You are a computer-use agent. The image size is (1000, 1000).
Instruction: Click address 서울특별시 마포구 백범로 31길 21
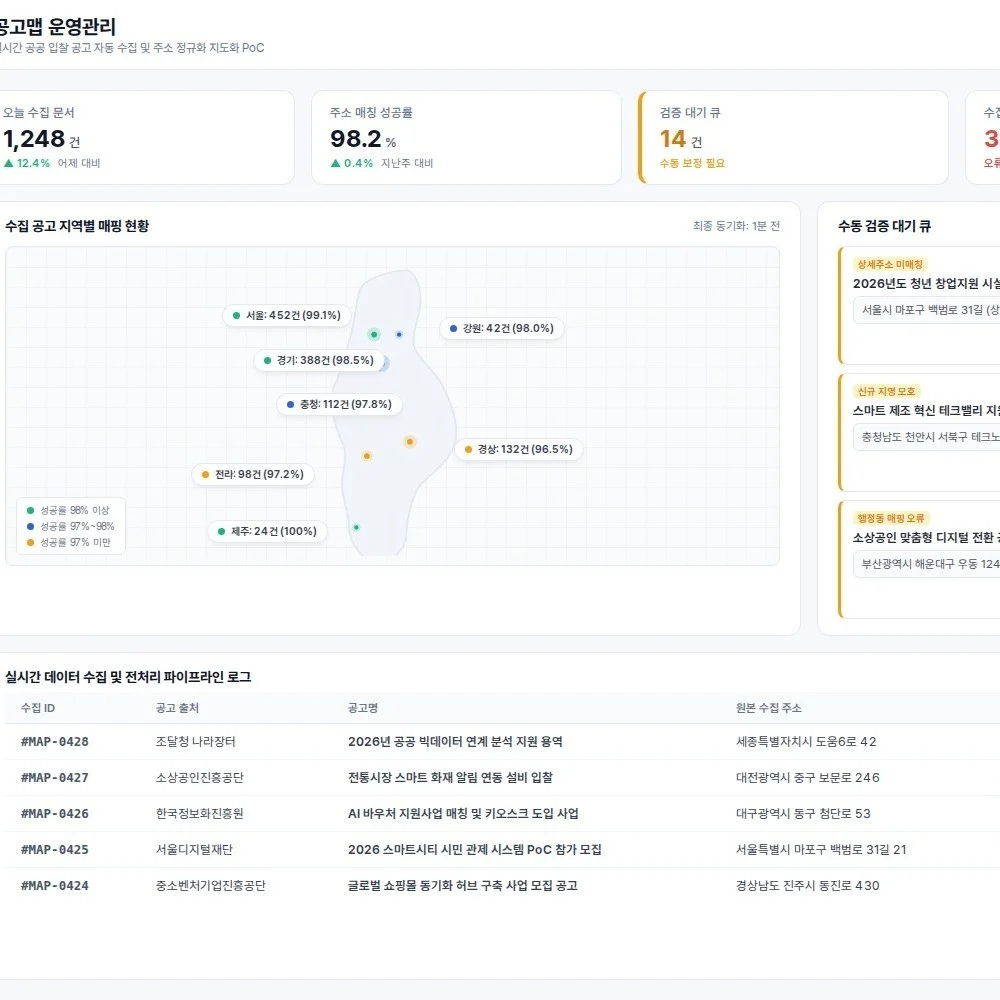point(821,849)
